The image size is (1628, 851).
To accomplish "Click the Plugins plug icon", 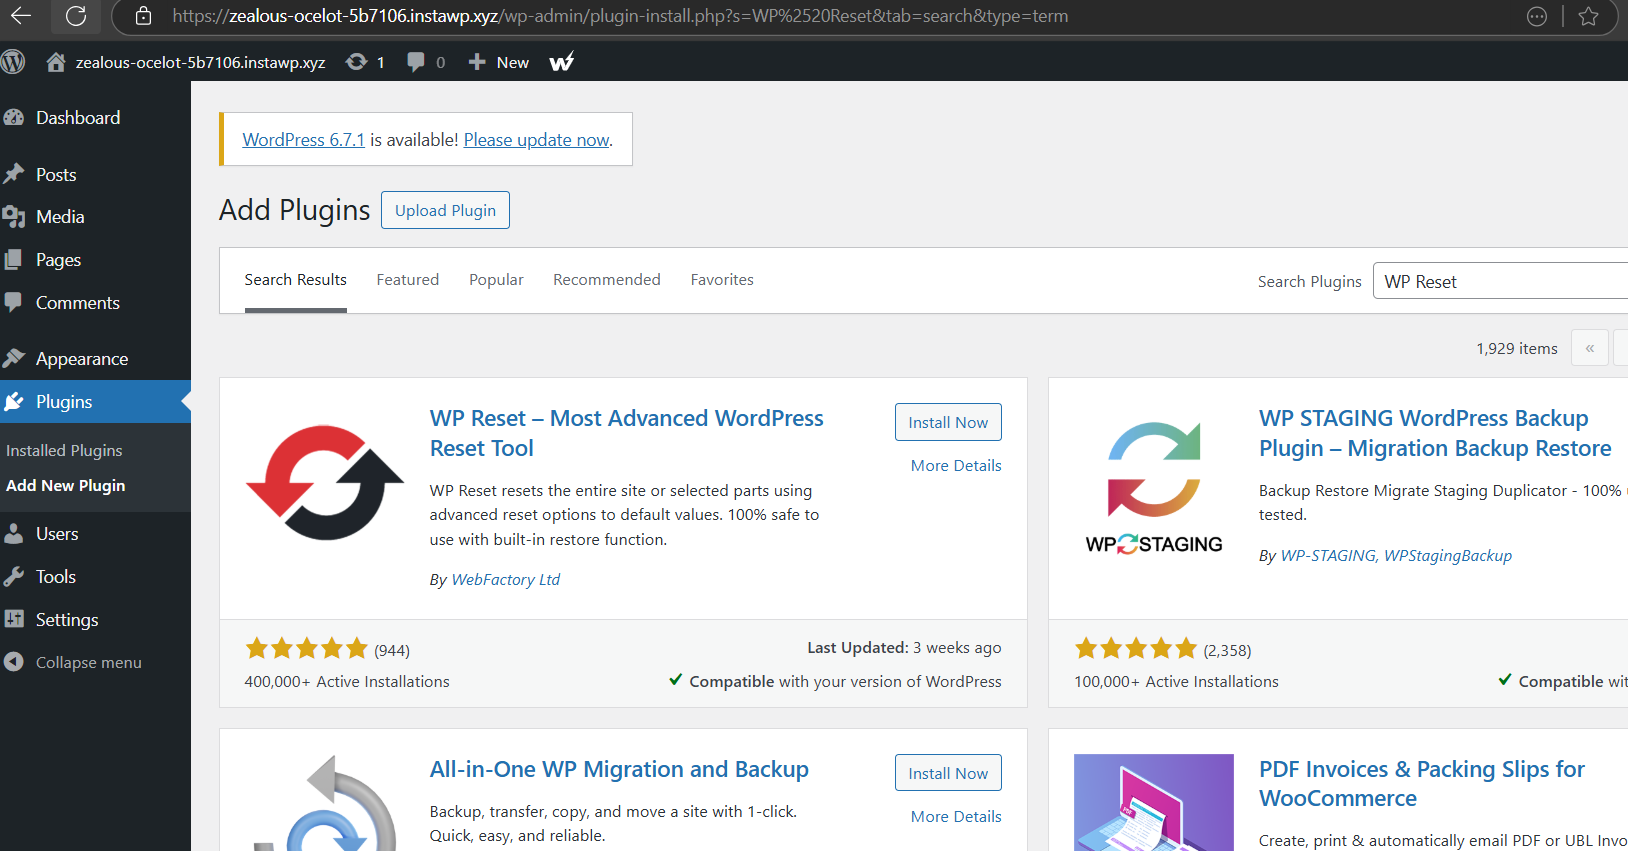I will (14, 402).
